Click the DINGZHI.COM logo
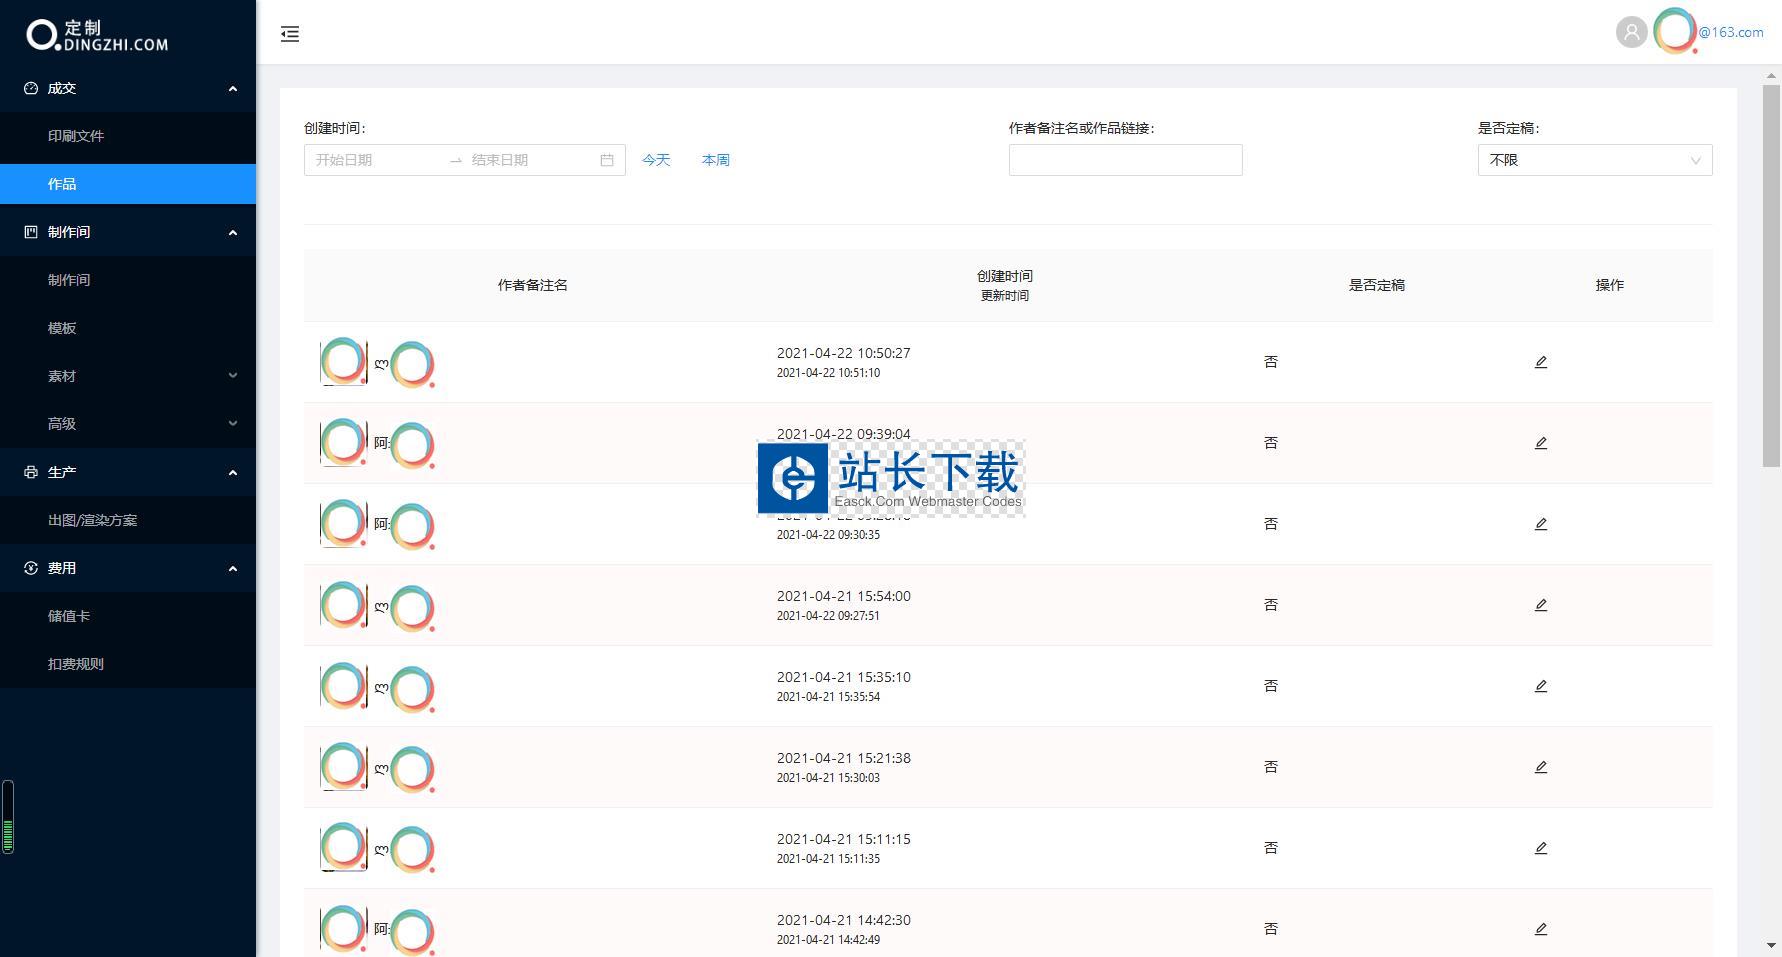 pos(97,35)
